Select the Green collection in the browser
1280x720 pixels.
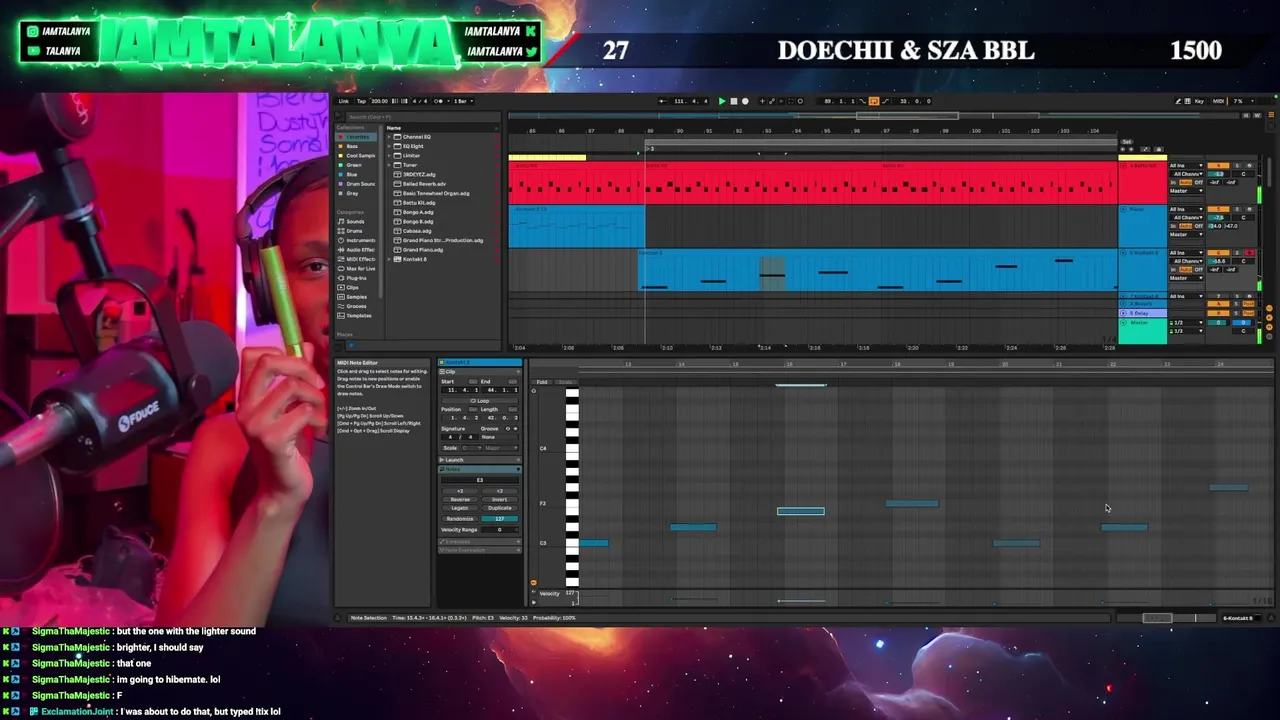click(x=357, y=165)
